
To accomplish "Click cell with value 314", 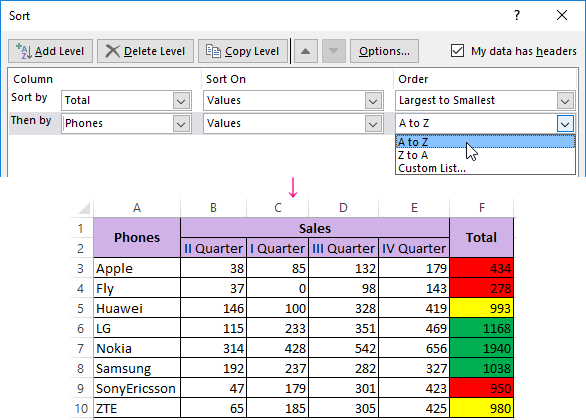I will (x=213, y=348).
